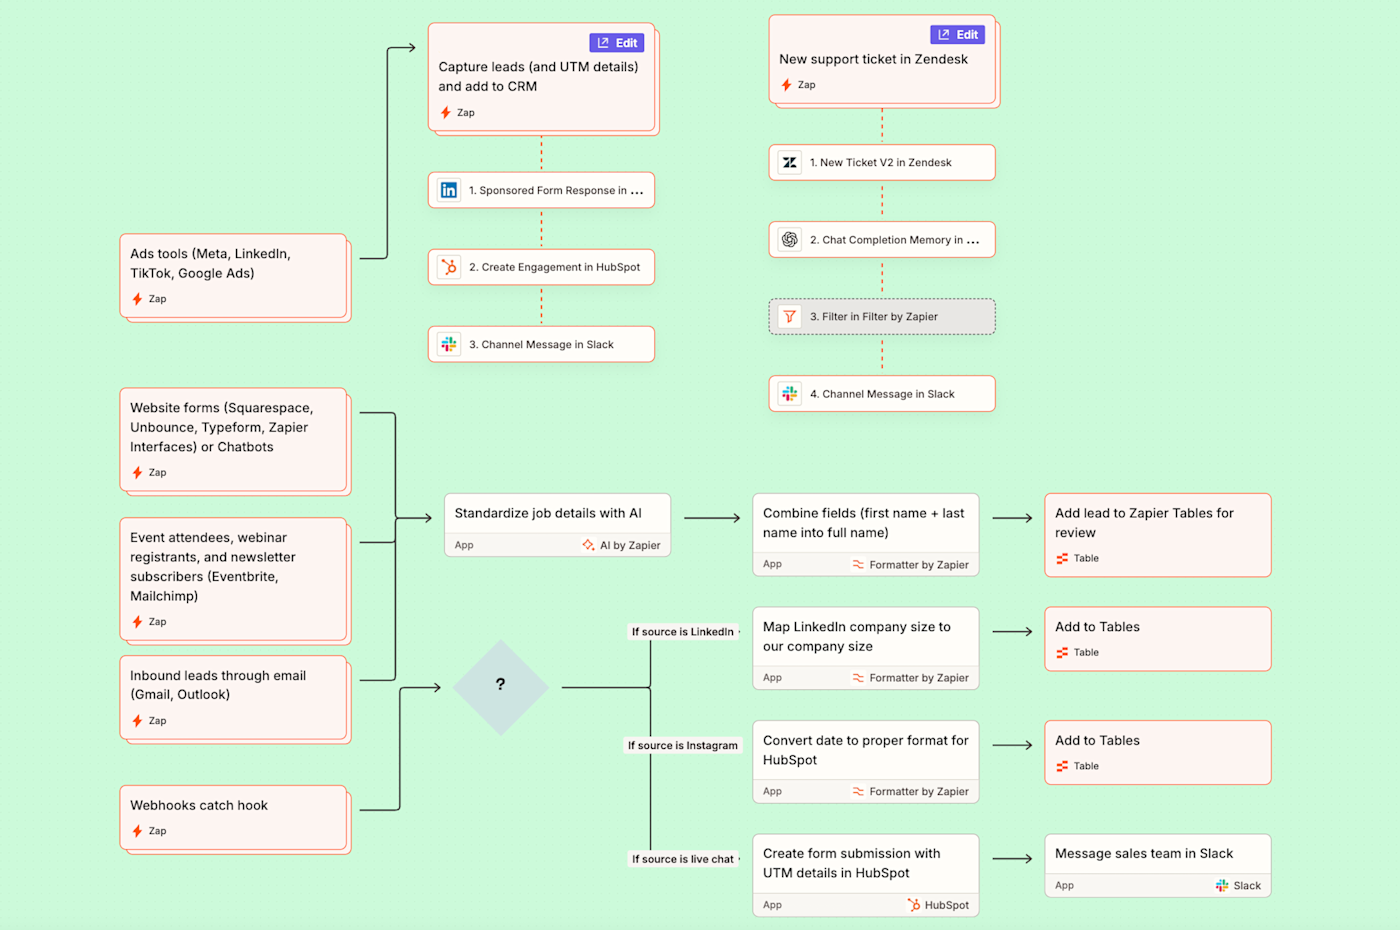Click funnel icon in Filter by Zapier step
This screenshot has height=930, width=1400.
[790, 317]
